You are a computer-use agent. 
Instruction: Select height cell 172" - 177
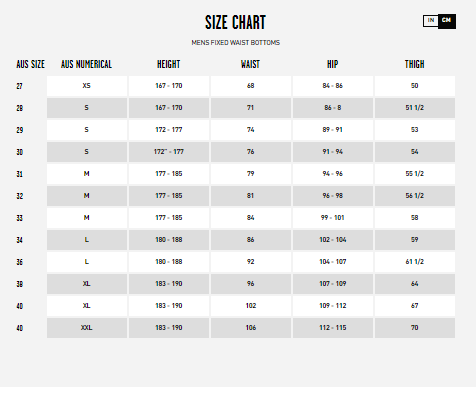tap(169, 152)
